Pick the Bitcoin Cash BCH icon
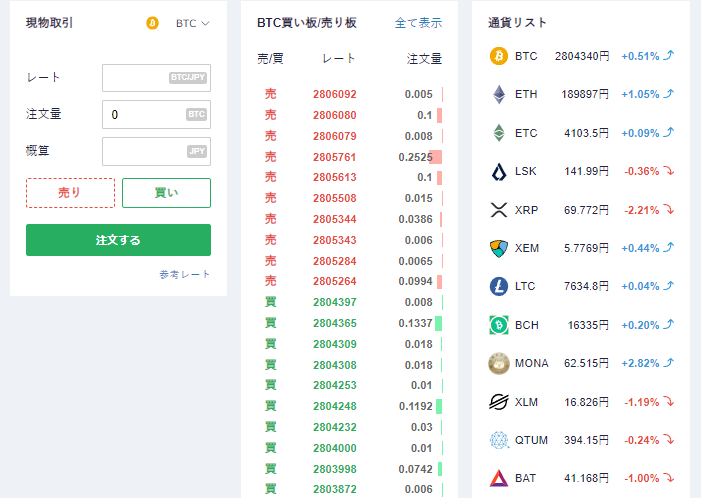 498,325
